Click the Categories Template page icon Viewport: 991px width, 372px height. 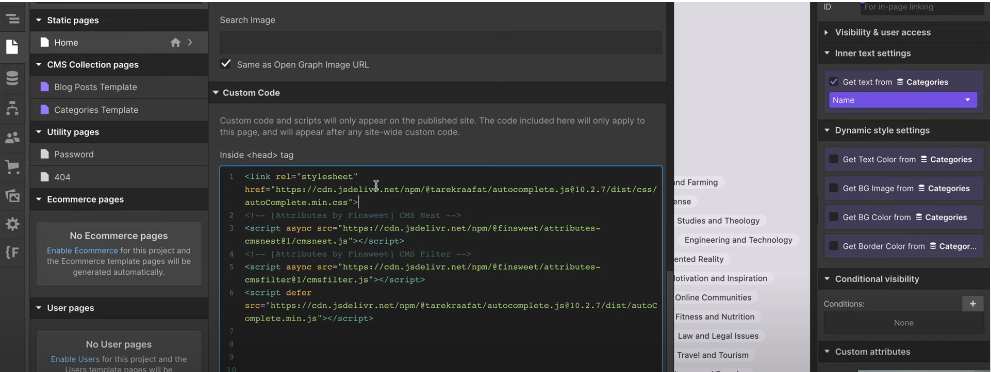44,110
